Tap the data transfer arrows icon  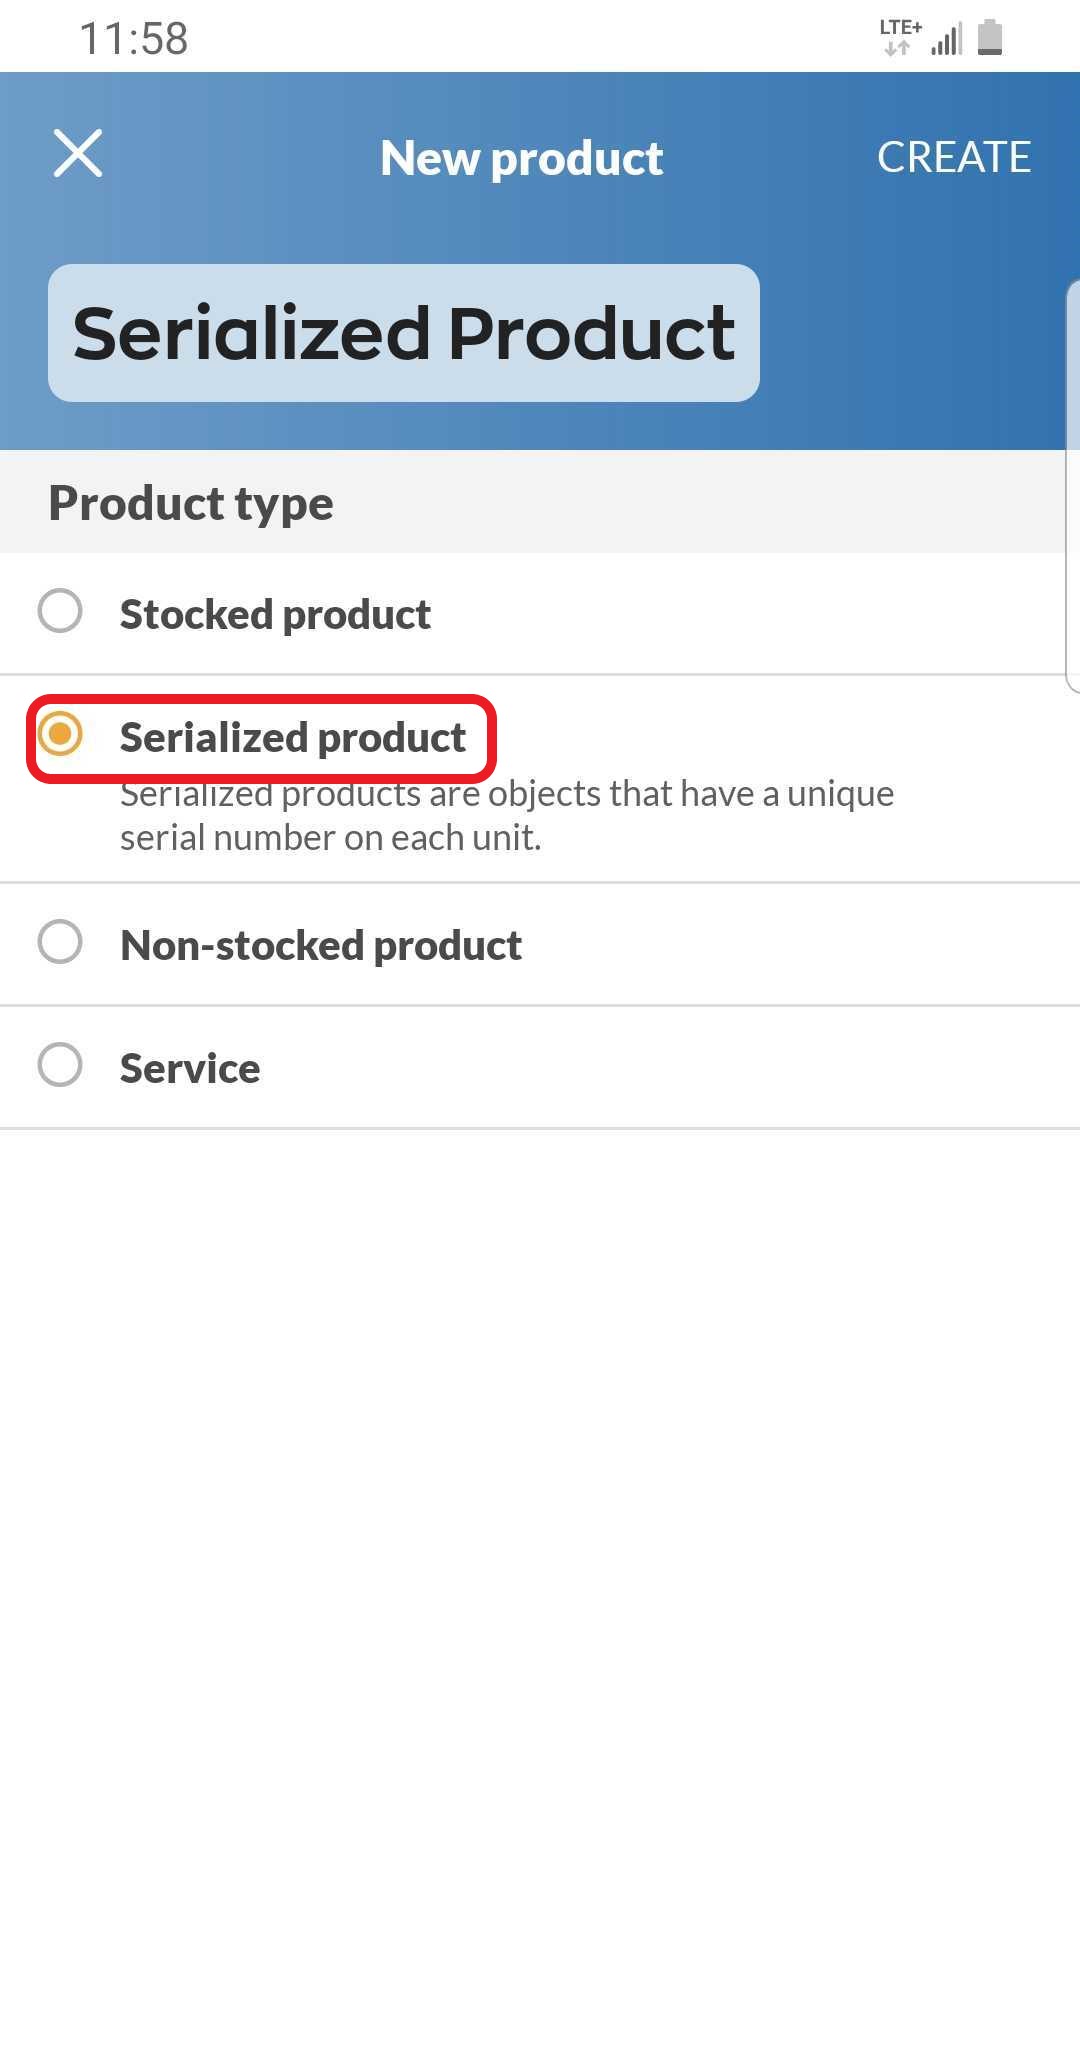(897, 48)
